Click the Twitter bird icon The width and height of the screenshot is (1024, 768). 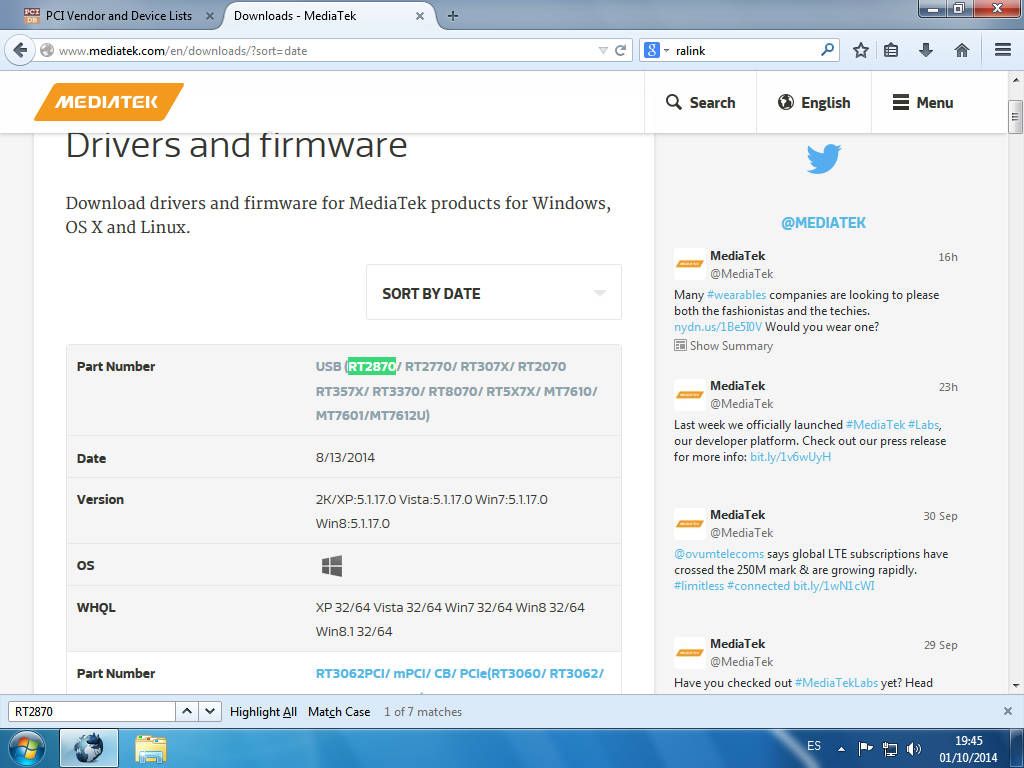[x=823, y=159]
